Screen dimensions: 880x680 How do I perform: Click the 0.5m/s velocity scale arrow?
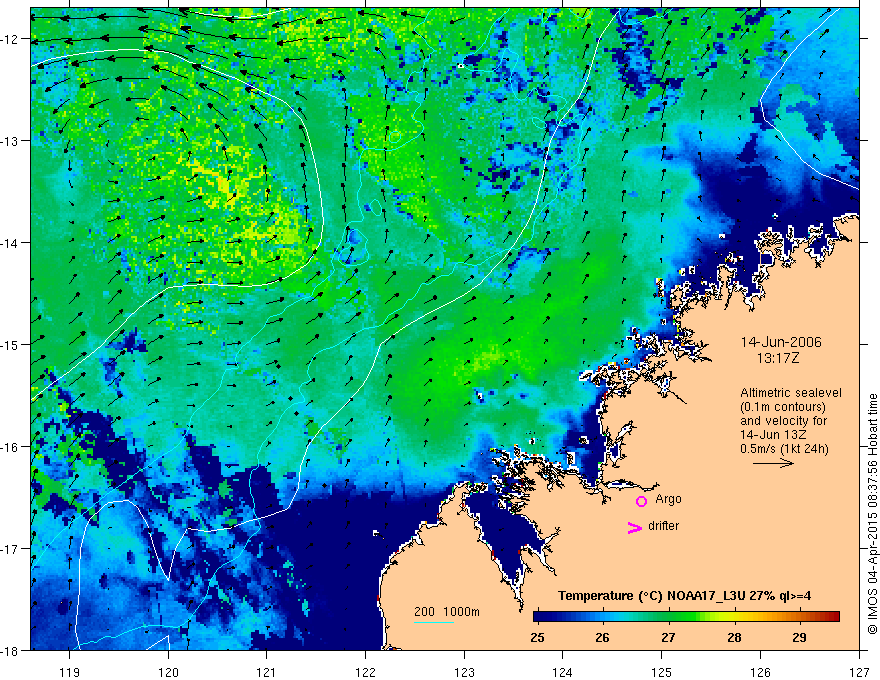click(773, 463)
